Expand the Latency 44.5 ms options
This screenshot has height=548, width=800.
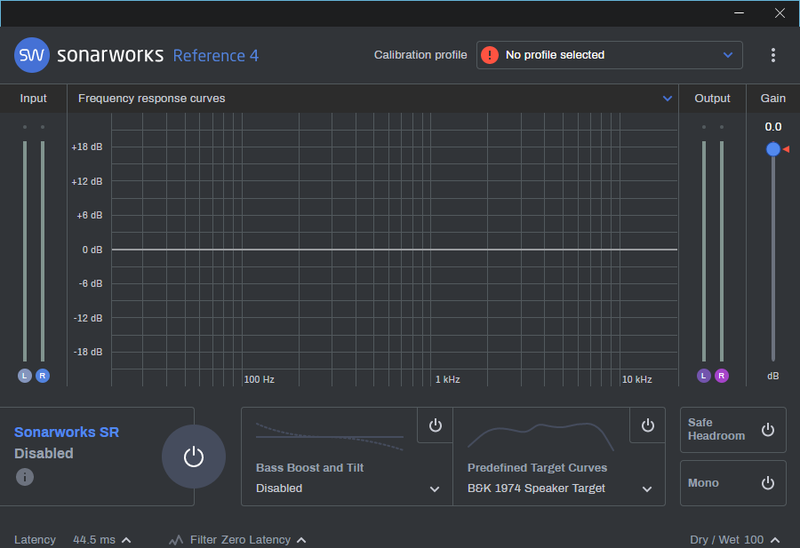127,540
